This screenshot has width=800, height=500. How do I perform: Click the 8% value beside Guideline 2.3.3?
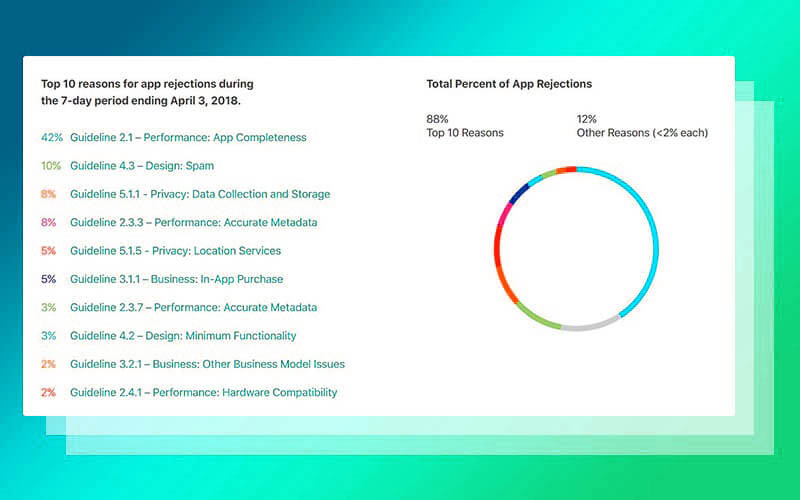[48, 222]
